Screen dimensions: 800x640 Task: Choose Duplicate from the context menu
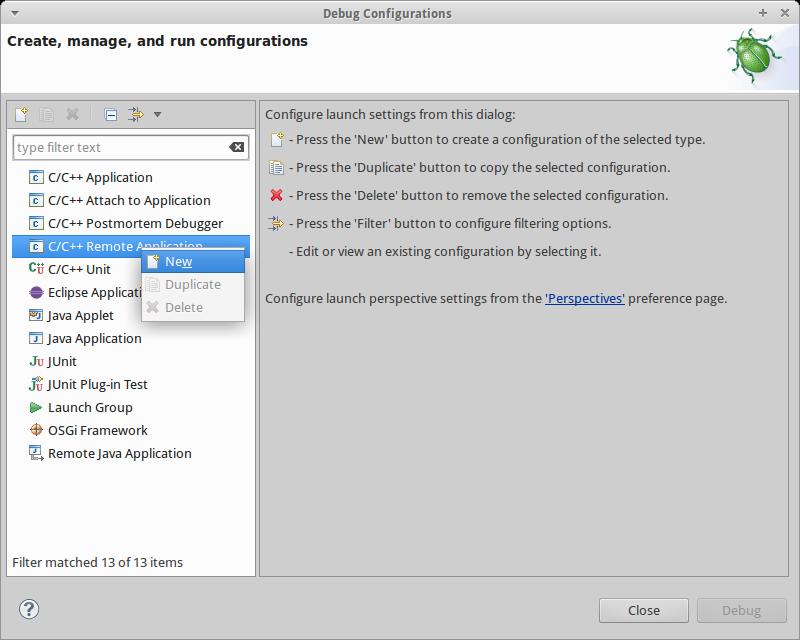coord(193,285)
